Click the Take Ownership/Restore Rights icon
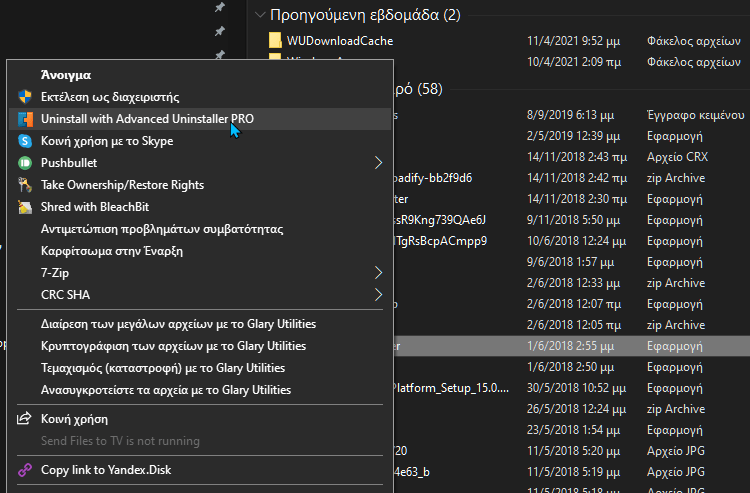This screenshot has height=493, width=750. coord(25,185)
